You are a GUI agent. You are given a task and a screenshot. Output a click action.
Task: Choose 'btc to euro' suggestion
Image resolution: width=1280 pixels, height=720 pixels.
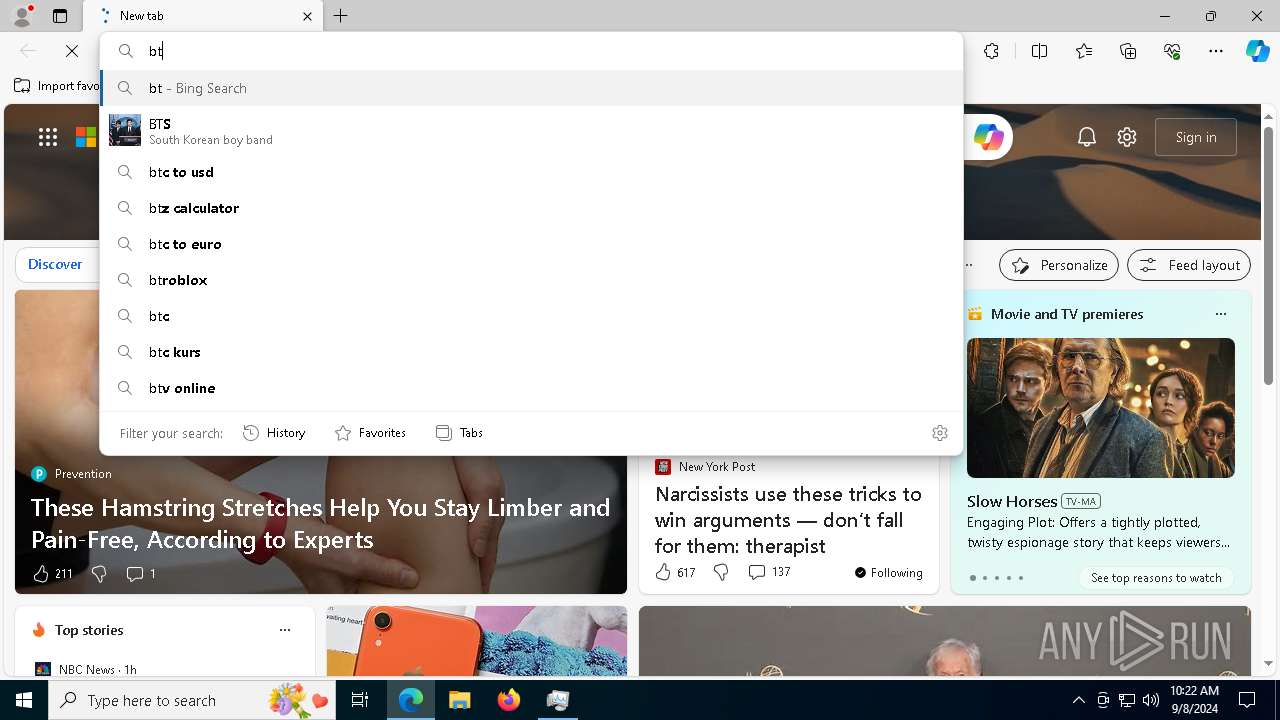[531, 244]
